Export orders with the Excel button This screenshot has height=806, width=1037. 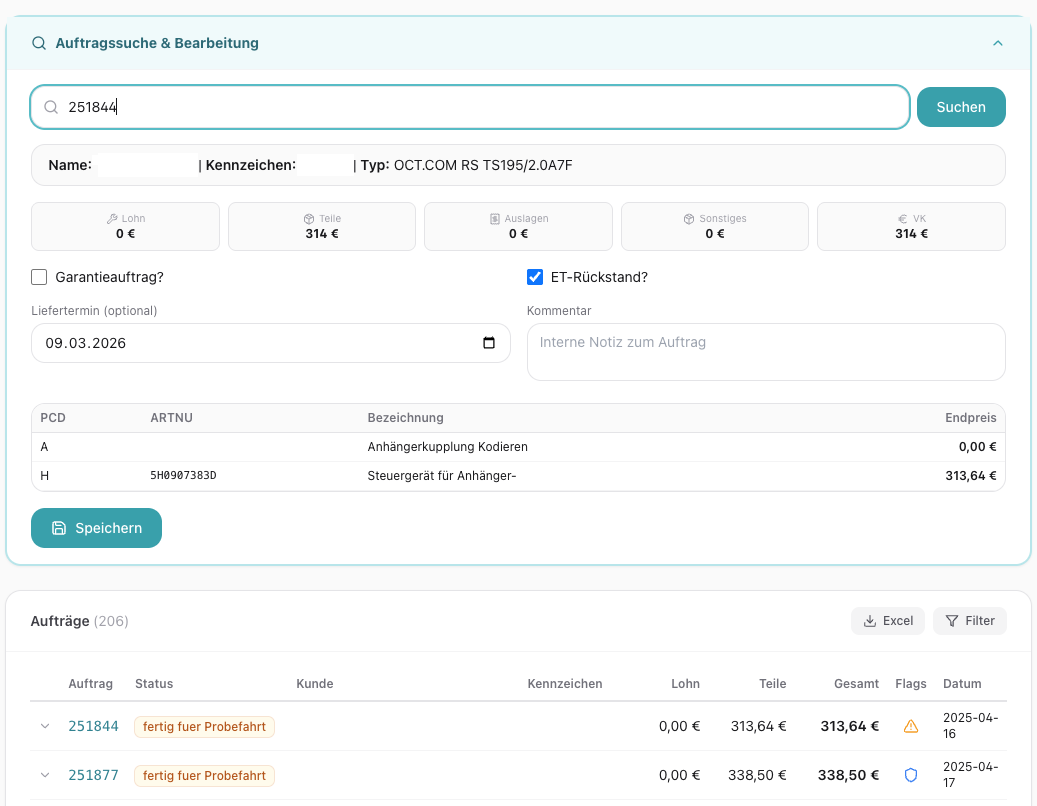tap(888, 621)
